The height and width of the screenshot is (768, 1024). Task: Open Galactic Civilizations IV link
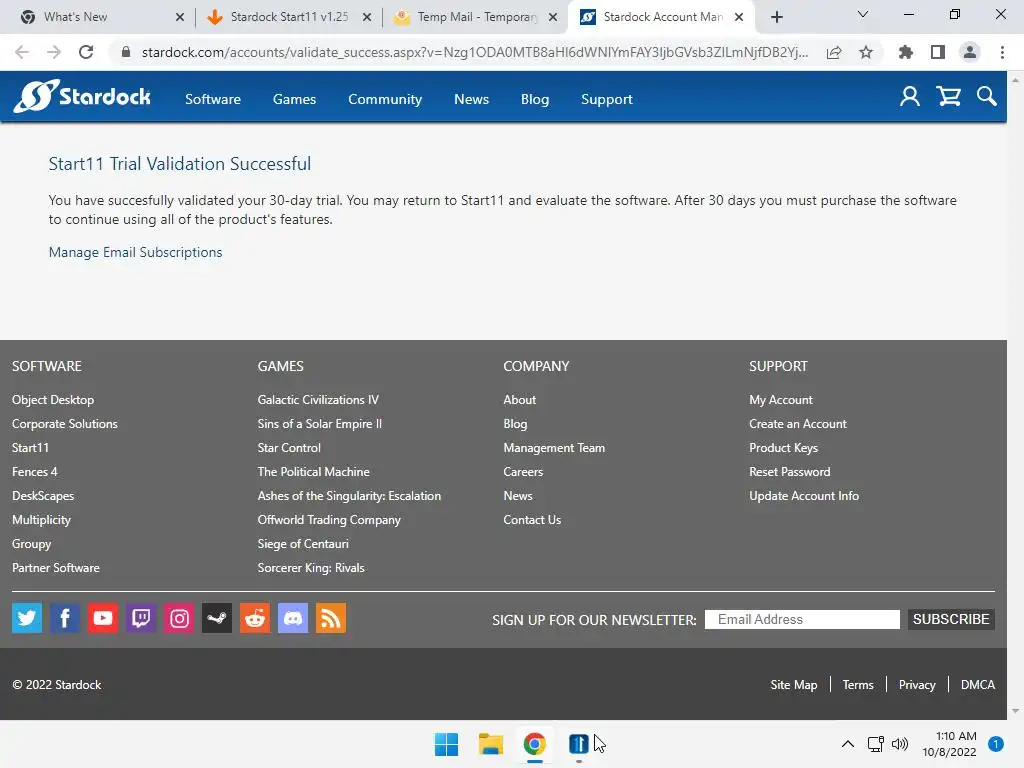[x=318, y=400]
